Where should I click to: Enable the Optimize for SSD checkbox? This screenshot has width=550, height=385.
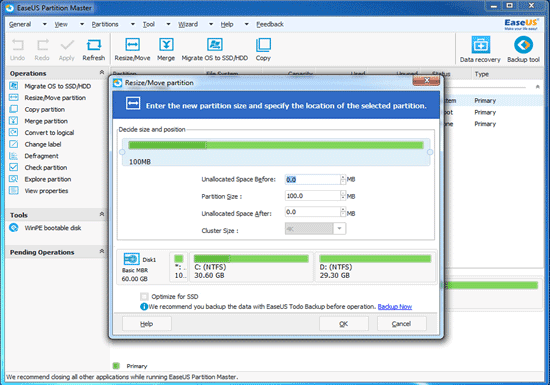point(144,297)
